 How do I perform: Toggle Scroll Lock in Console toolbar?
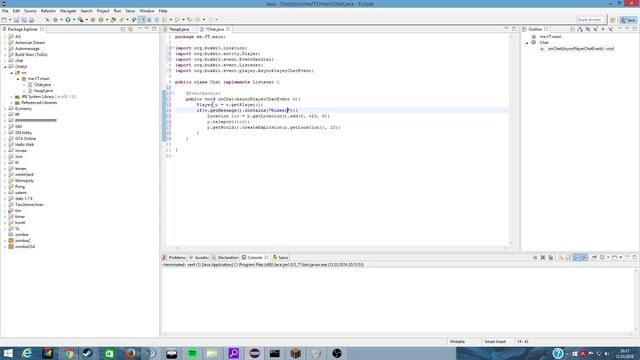[568, 258]
